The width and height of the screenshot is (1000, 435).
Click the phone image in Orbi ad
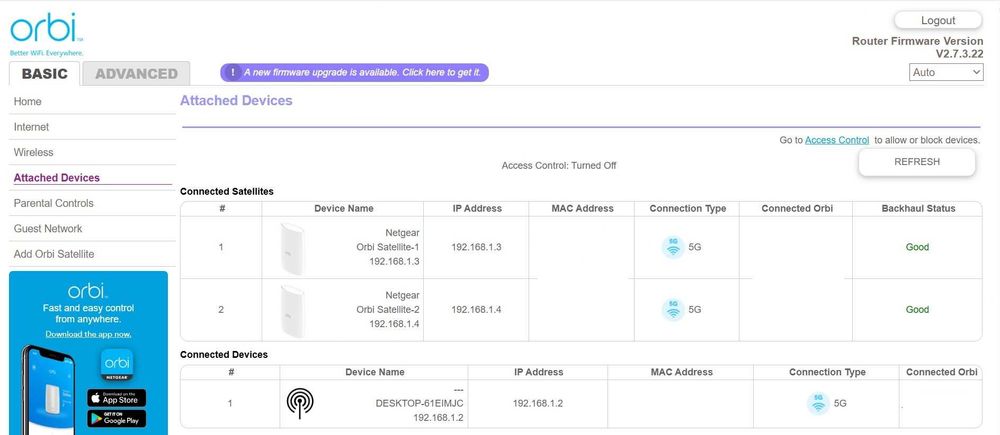tap(50, 390)
